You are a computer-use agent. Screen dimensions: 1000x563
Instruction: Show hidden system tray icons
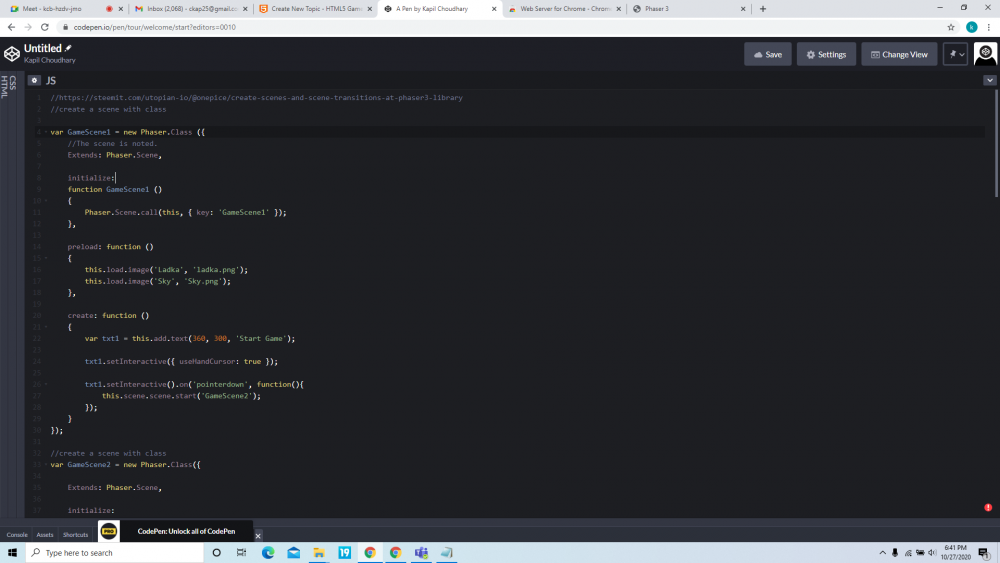pos(883,553)
